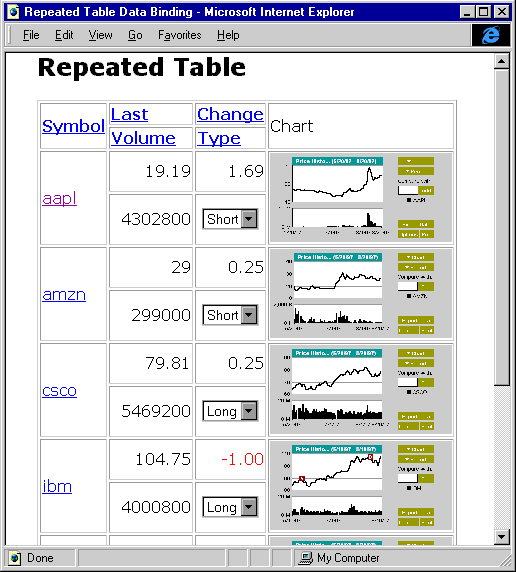Viewport: 516px width, 572px height.
Task: Click the Done status text
Action: click(40, 558)
